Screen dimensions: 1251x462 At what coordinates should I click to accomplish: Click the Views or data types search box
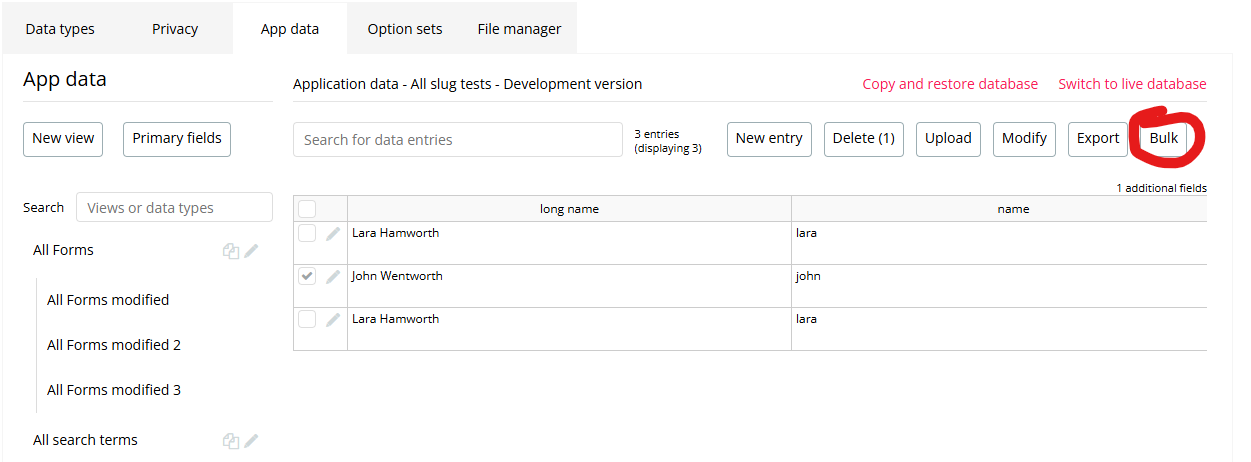tap(174, 208)
